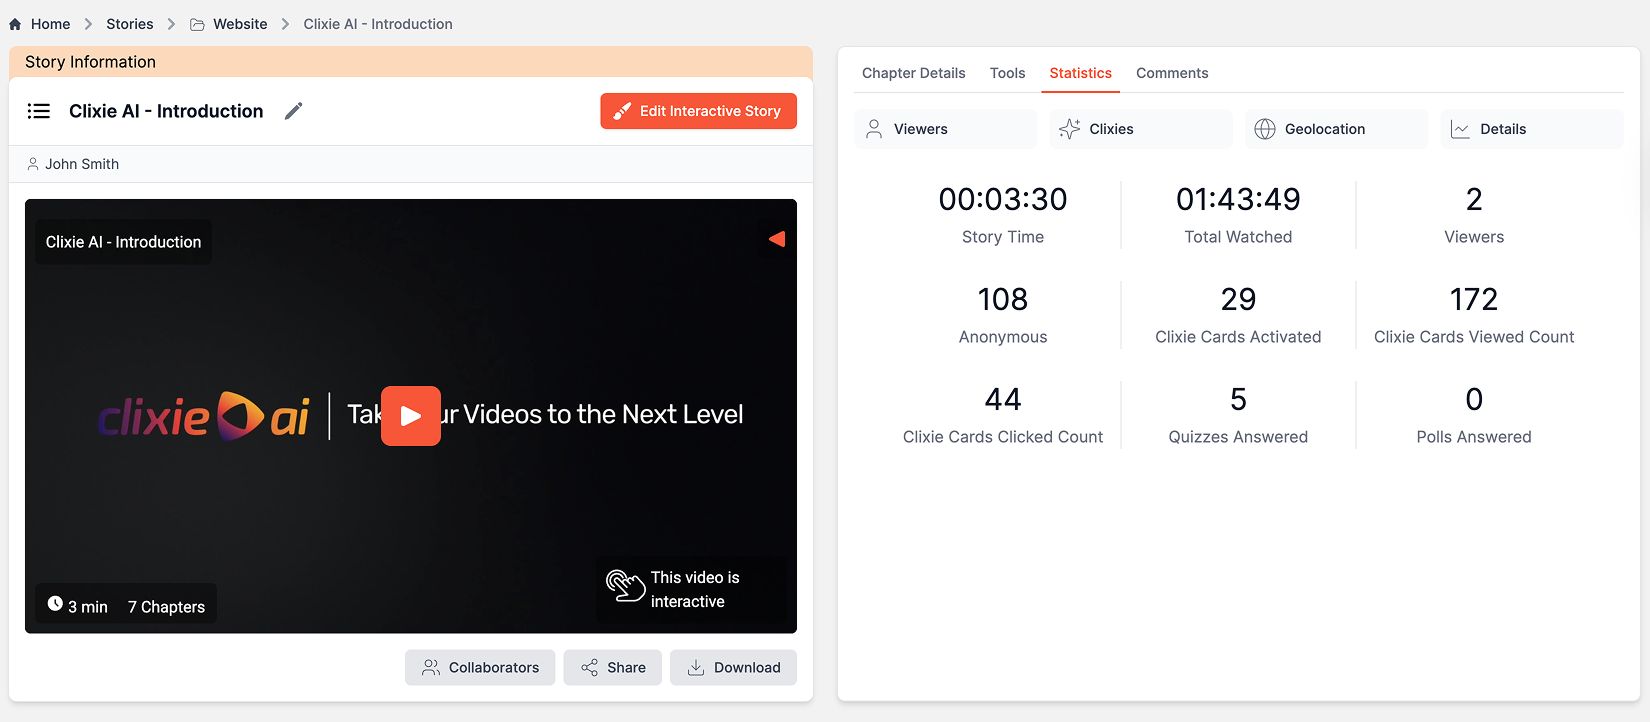
Task: Open the Collaborators dialog
Action: point(480,668)
